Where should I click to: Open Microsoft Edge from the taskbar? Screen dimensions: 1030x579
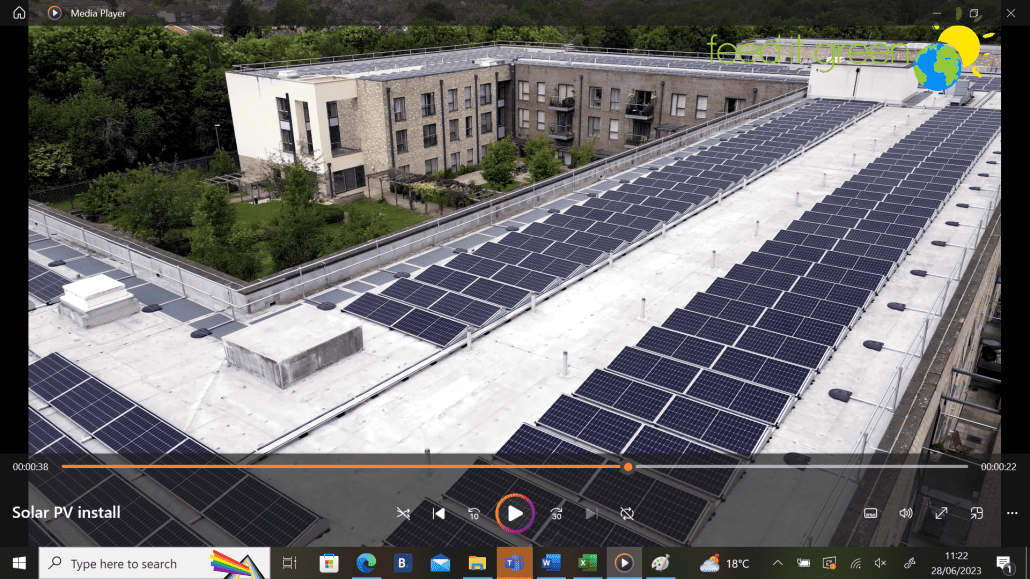(367, 564)
